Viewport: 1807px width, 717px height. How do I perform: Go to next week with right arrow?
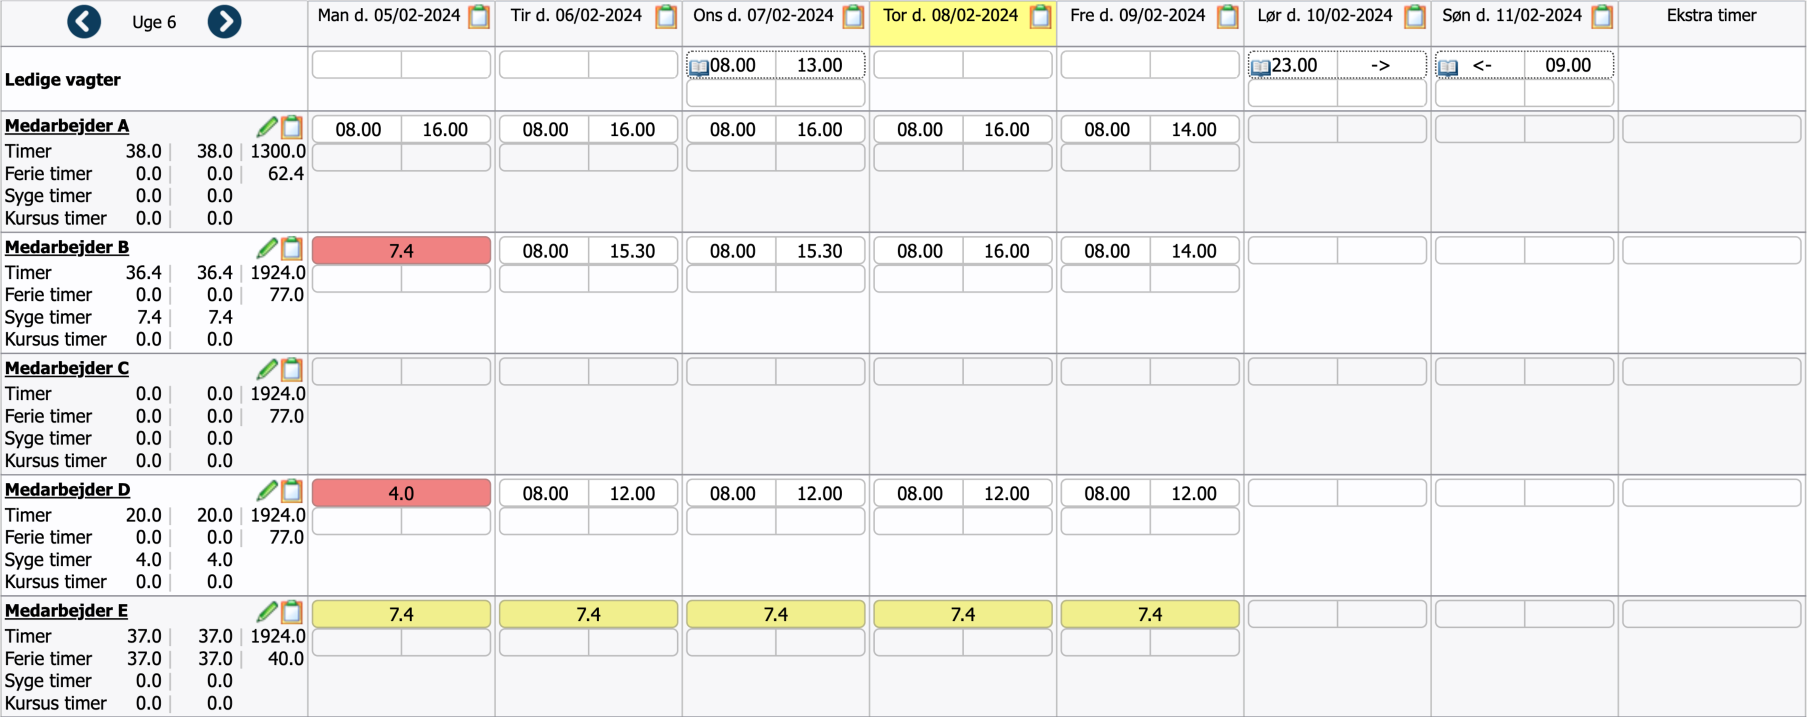pos(224,21)
